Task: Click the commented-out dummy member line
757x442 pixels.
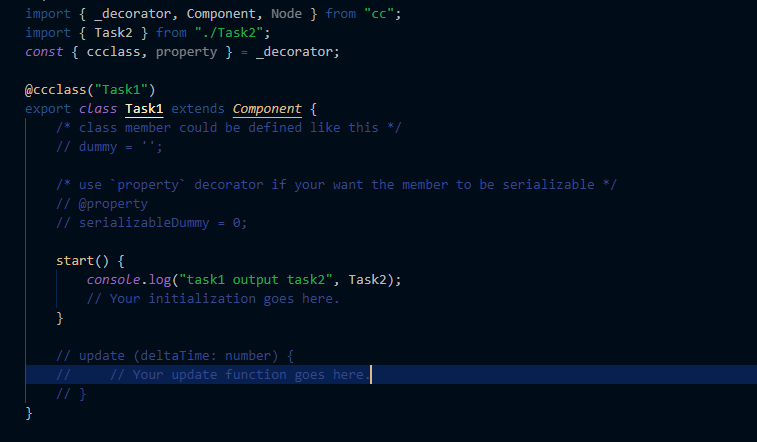Action: pos(110,147)
